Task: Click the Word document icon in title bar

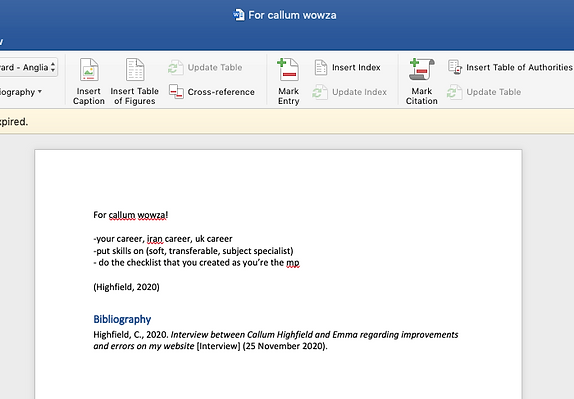Action: click(239, 15)
